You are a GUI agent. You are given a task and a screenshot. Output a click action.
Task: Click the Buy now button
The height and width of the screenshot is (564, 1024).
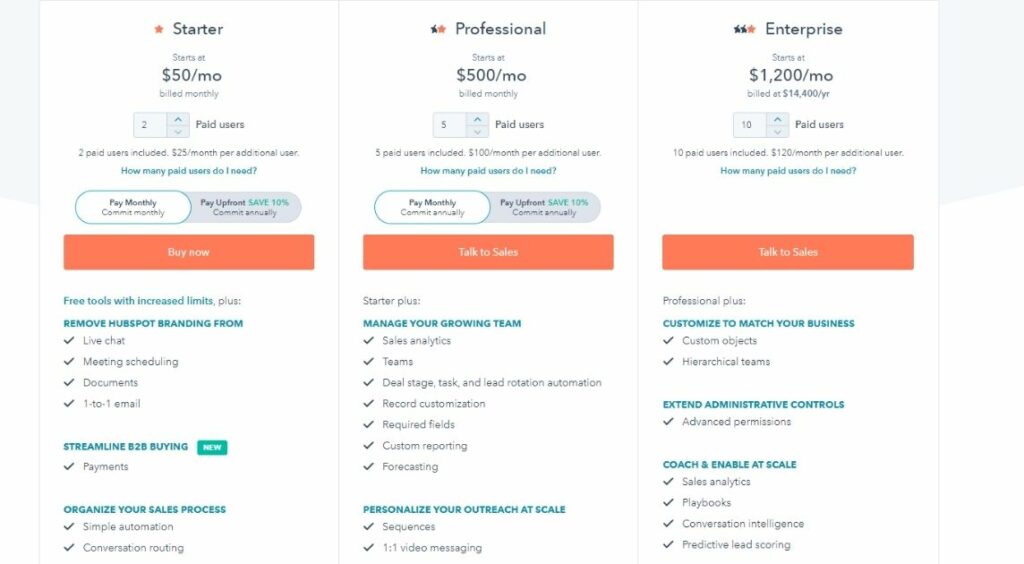click(x=189, y=252)
